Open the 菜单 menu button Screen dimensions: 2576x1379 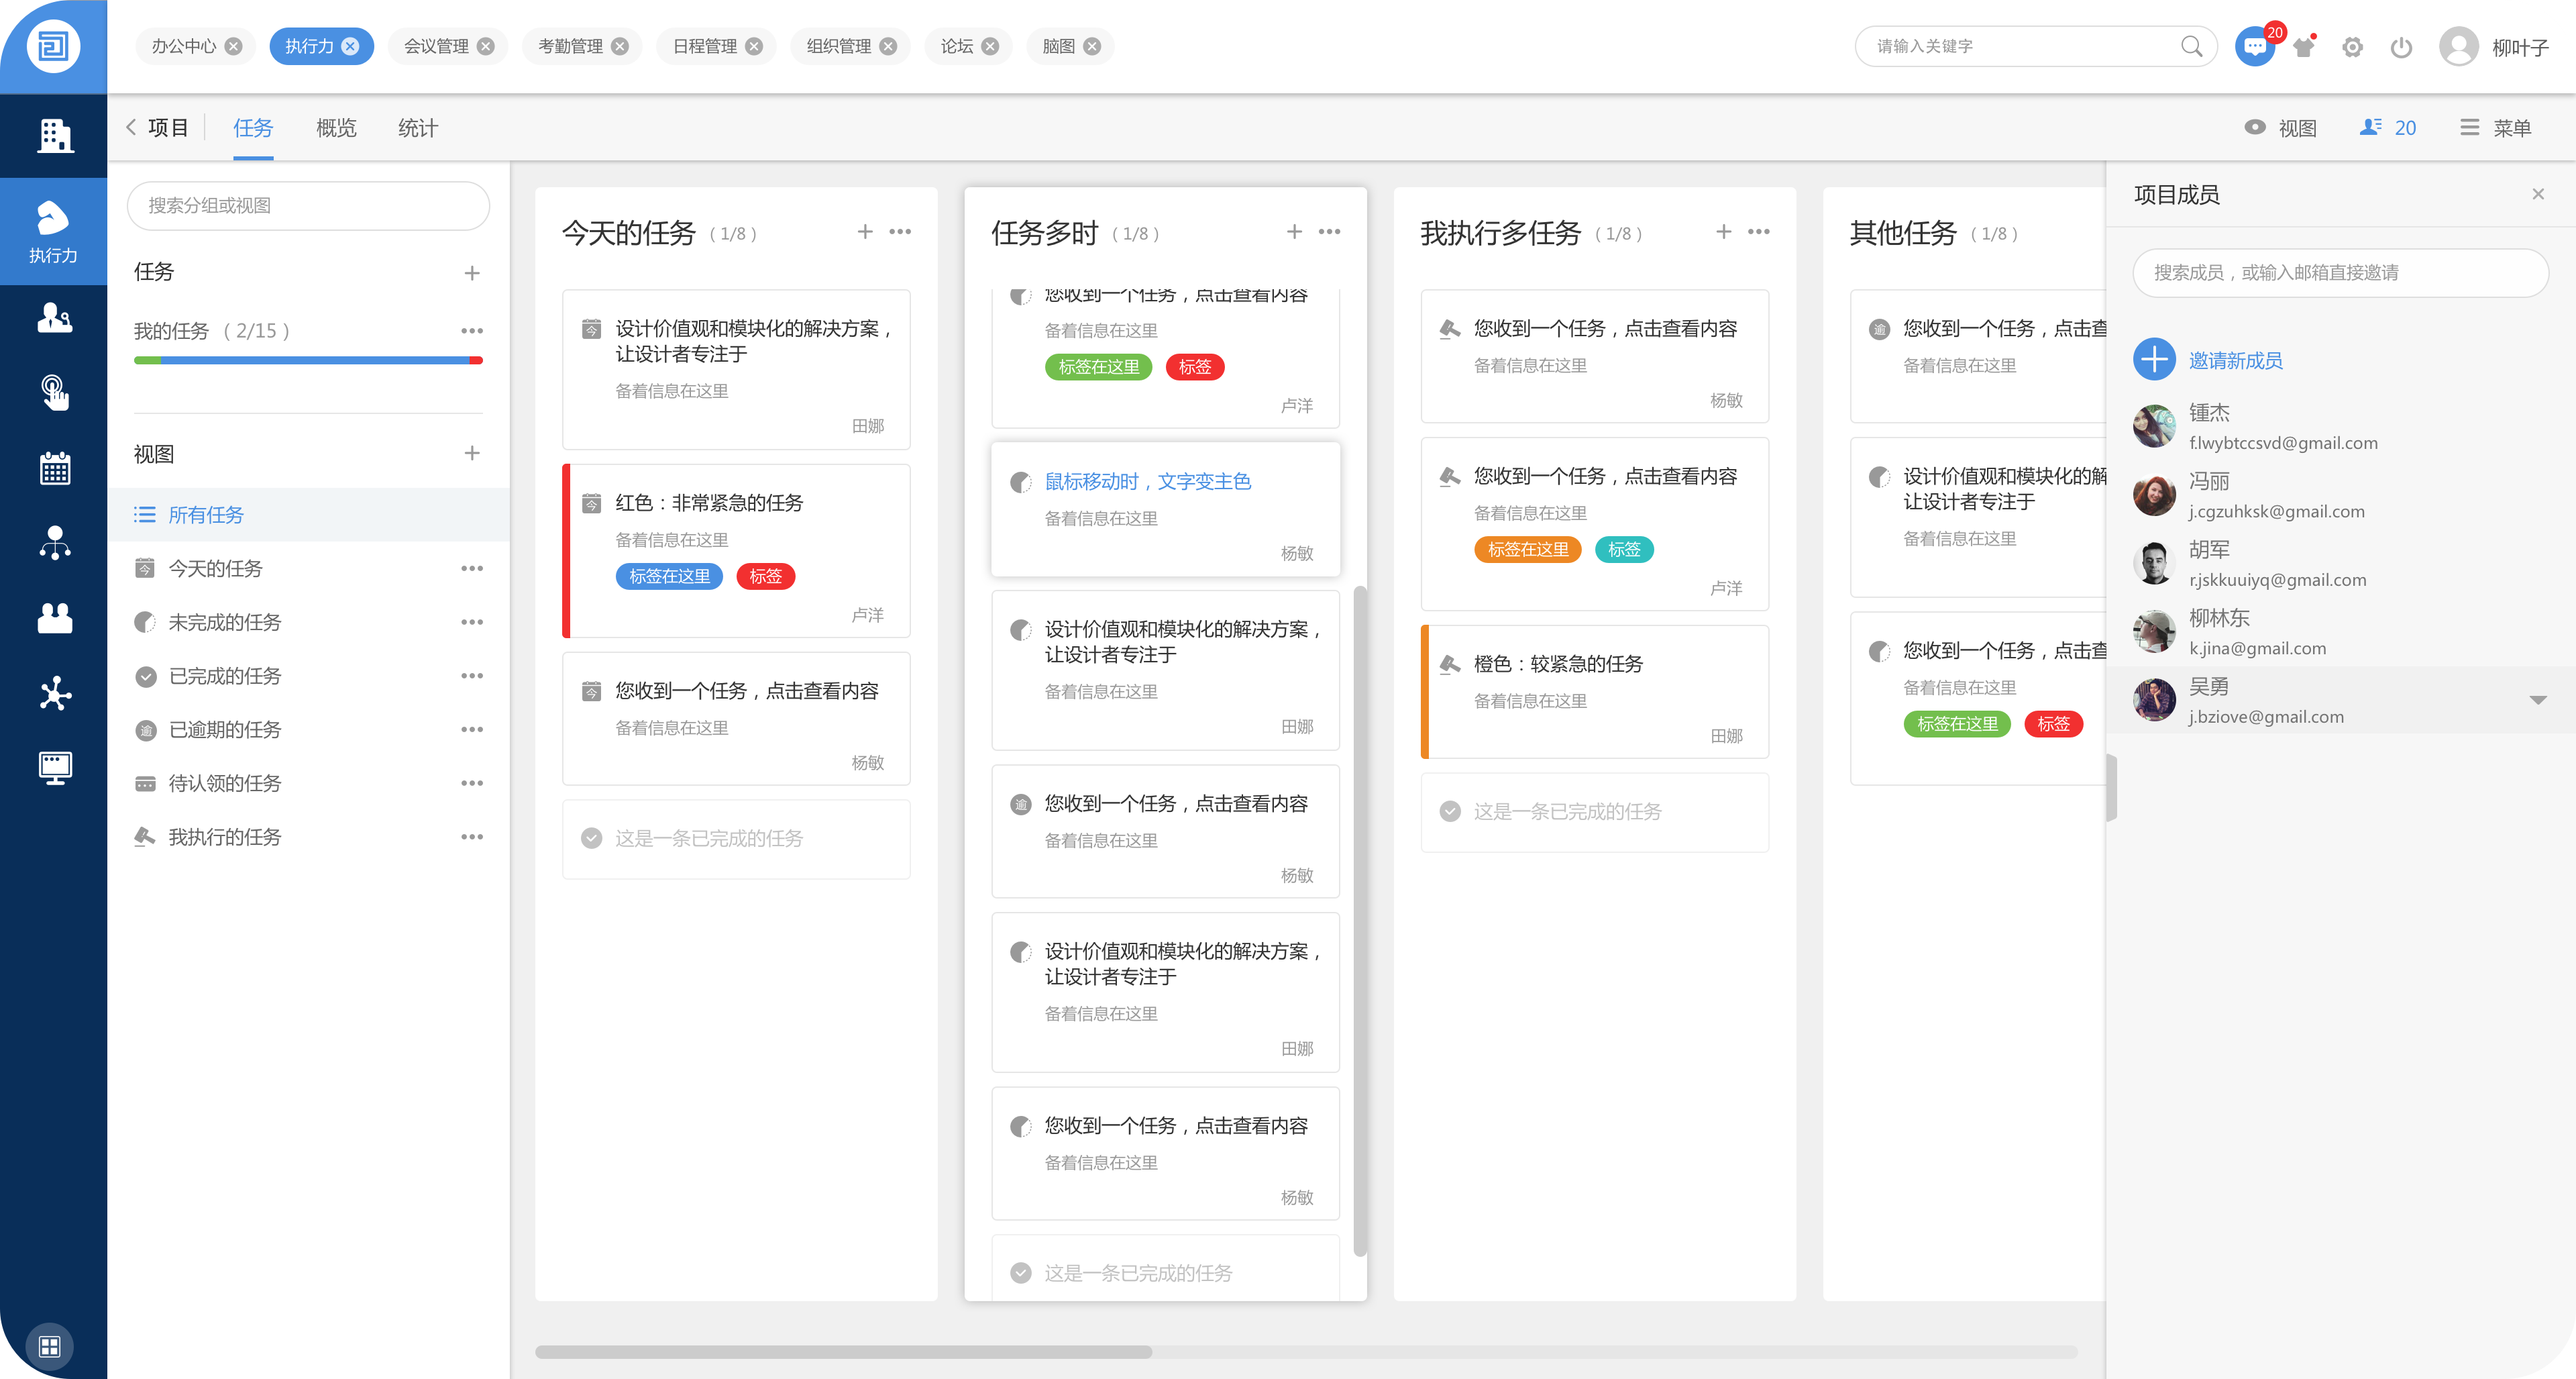(2496, 128)
